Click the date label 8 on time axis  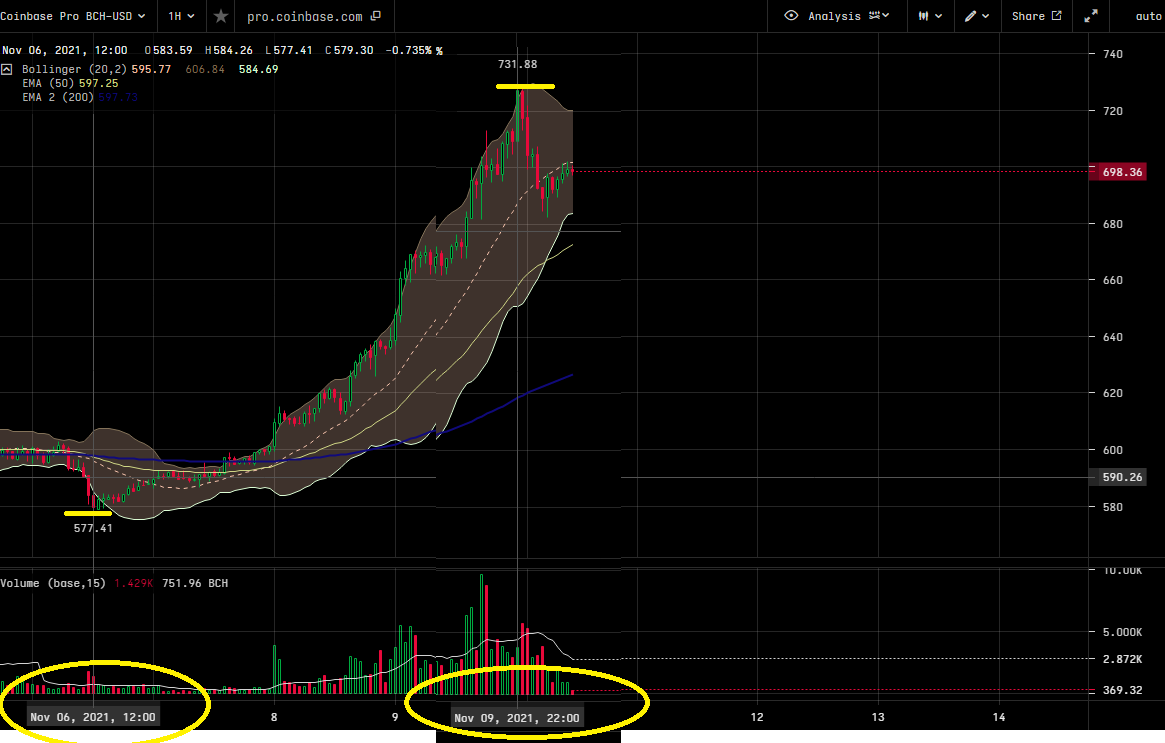point(274,717)
